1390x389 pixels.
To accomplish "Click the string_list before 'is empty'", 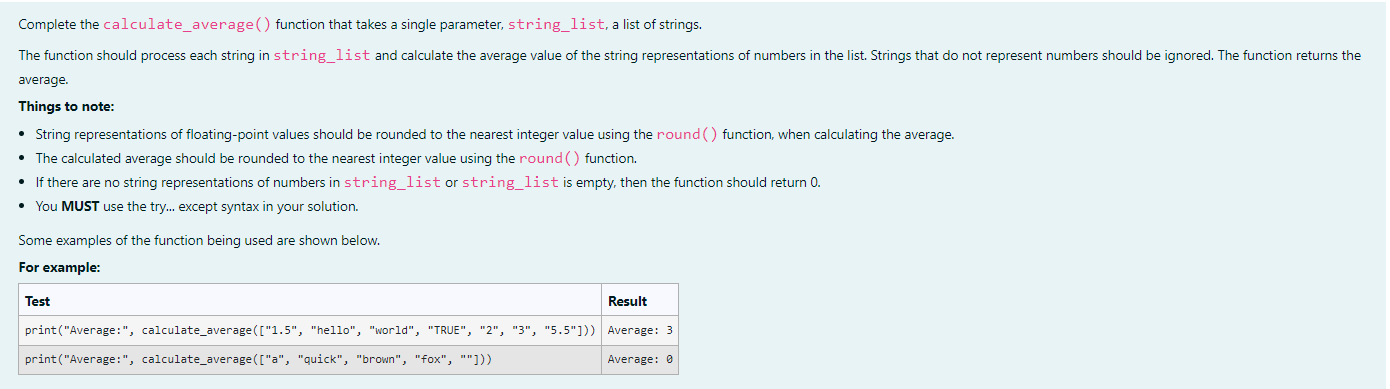I will pyautogui.click(x=510, y=182).
